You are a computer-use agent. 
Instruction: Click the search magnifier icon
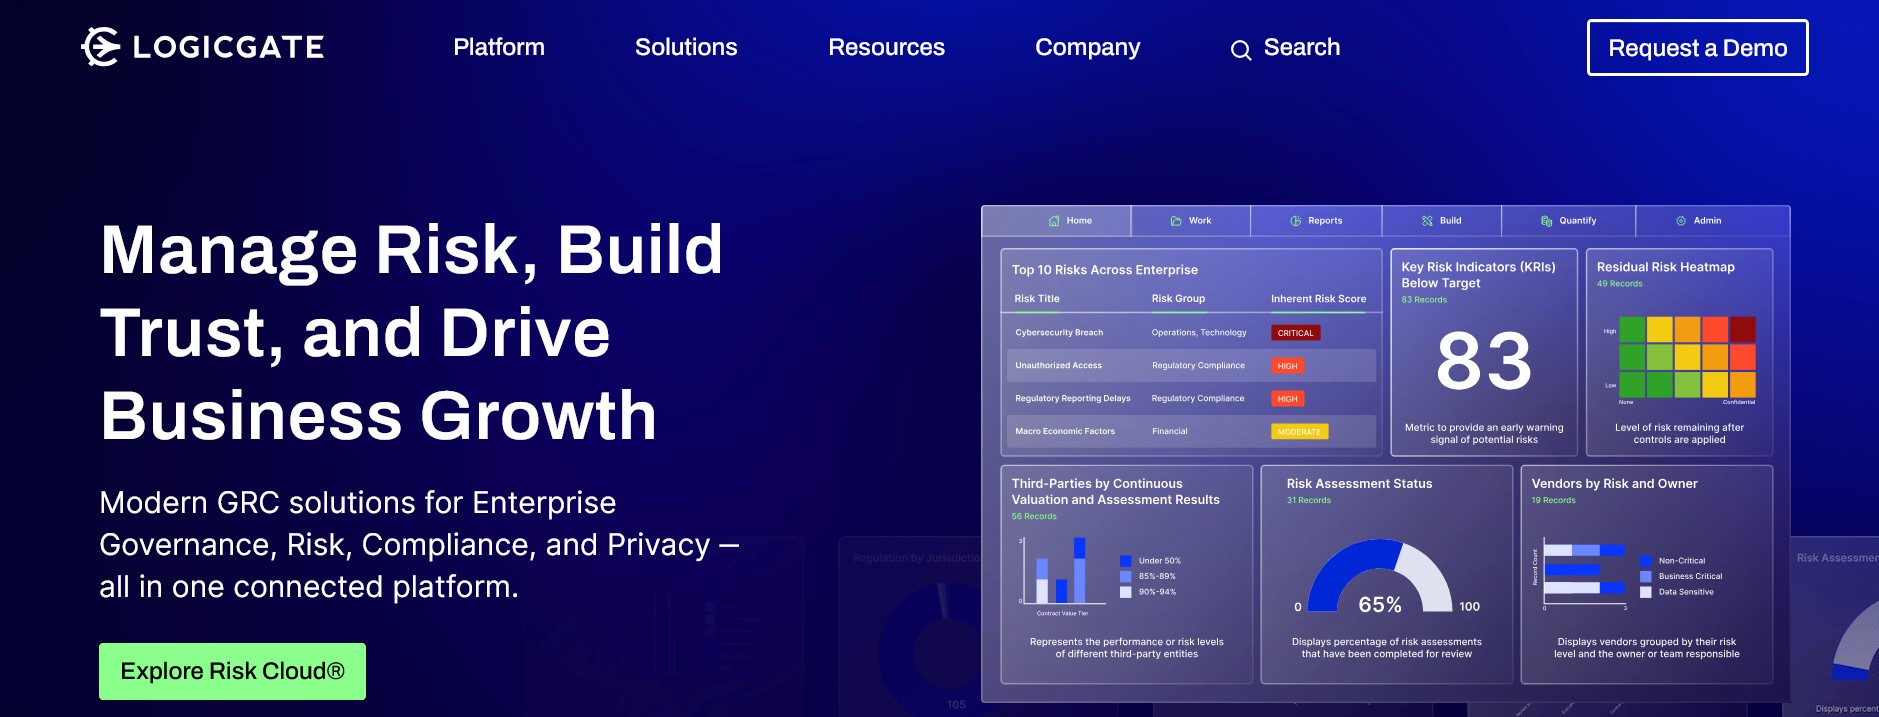coord(1240,50)
